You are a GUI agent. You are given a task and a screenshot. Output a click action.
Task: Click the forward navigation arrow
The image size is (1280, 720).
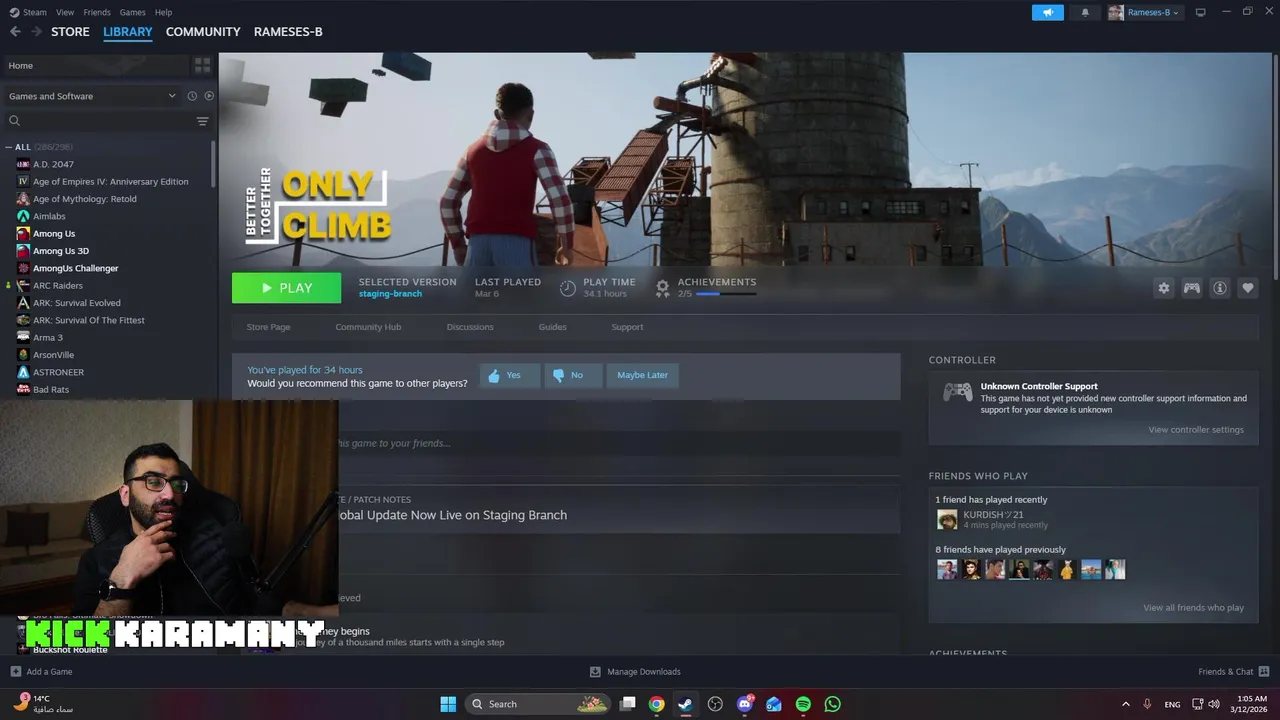[37, 32]
